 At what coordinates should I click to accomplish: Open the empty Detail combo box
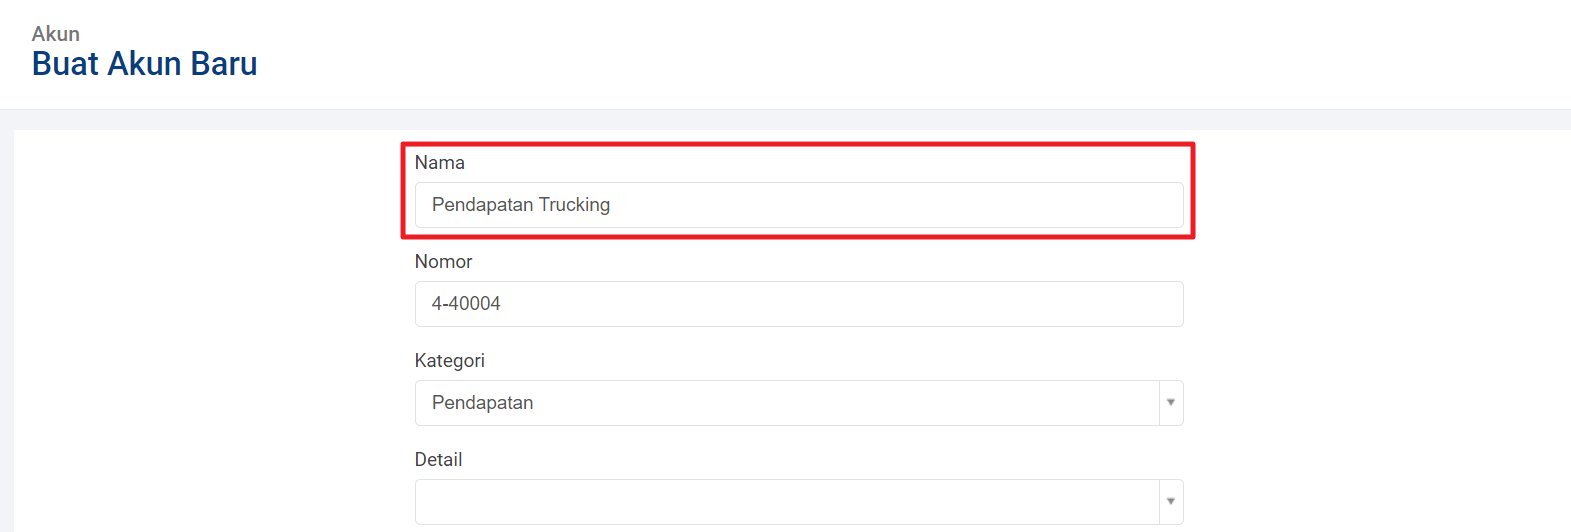(786, 502)
